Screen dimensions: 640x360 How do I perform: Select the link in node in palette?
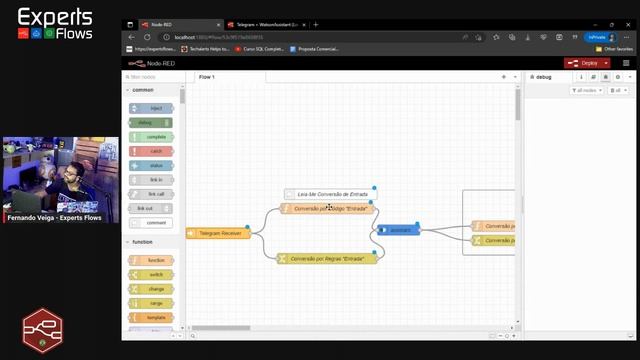pyautogui.click(x=151, y=180)
